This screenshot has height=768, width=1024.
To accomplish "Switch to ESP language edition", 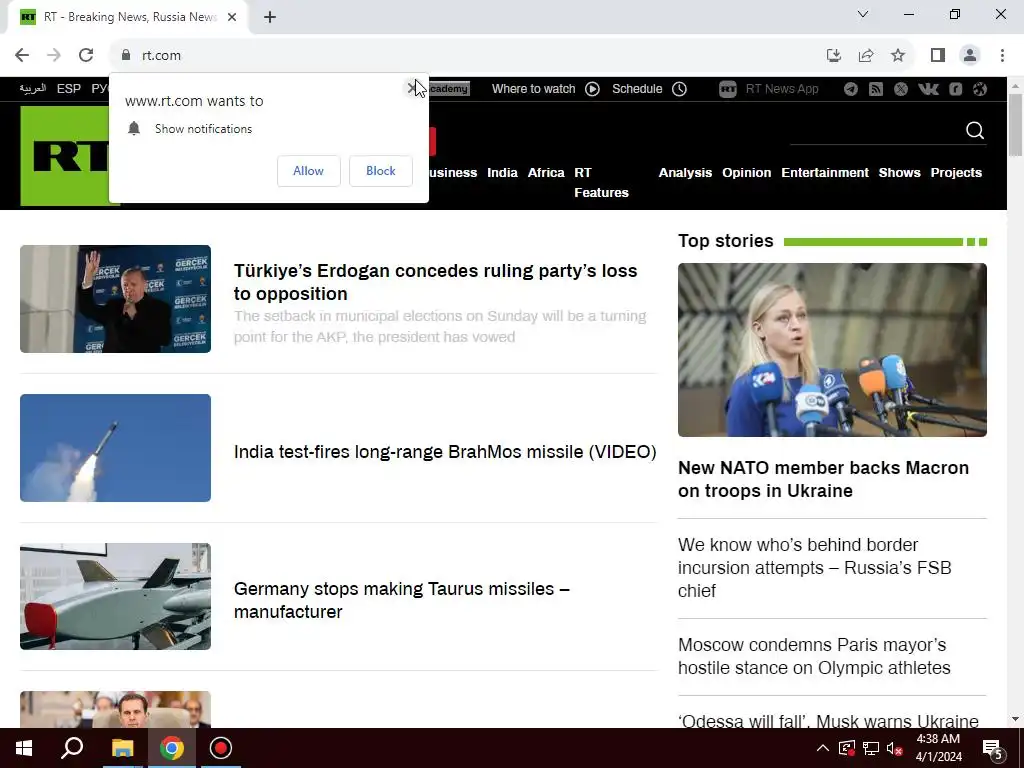I will click(x=69, y=88).
